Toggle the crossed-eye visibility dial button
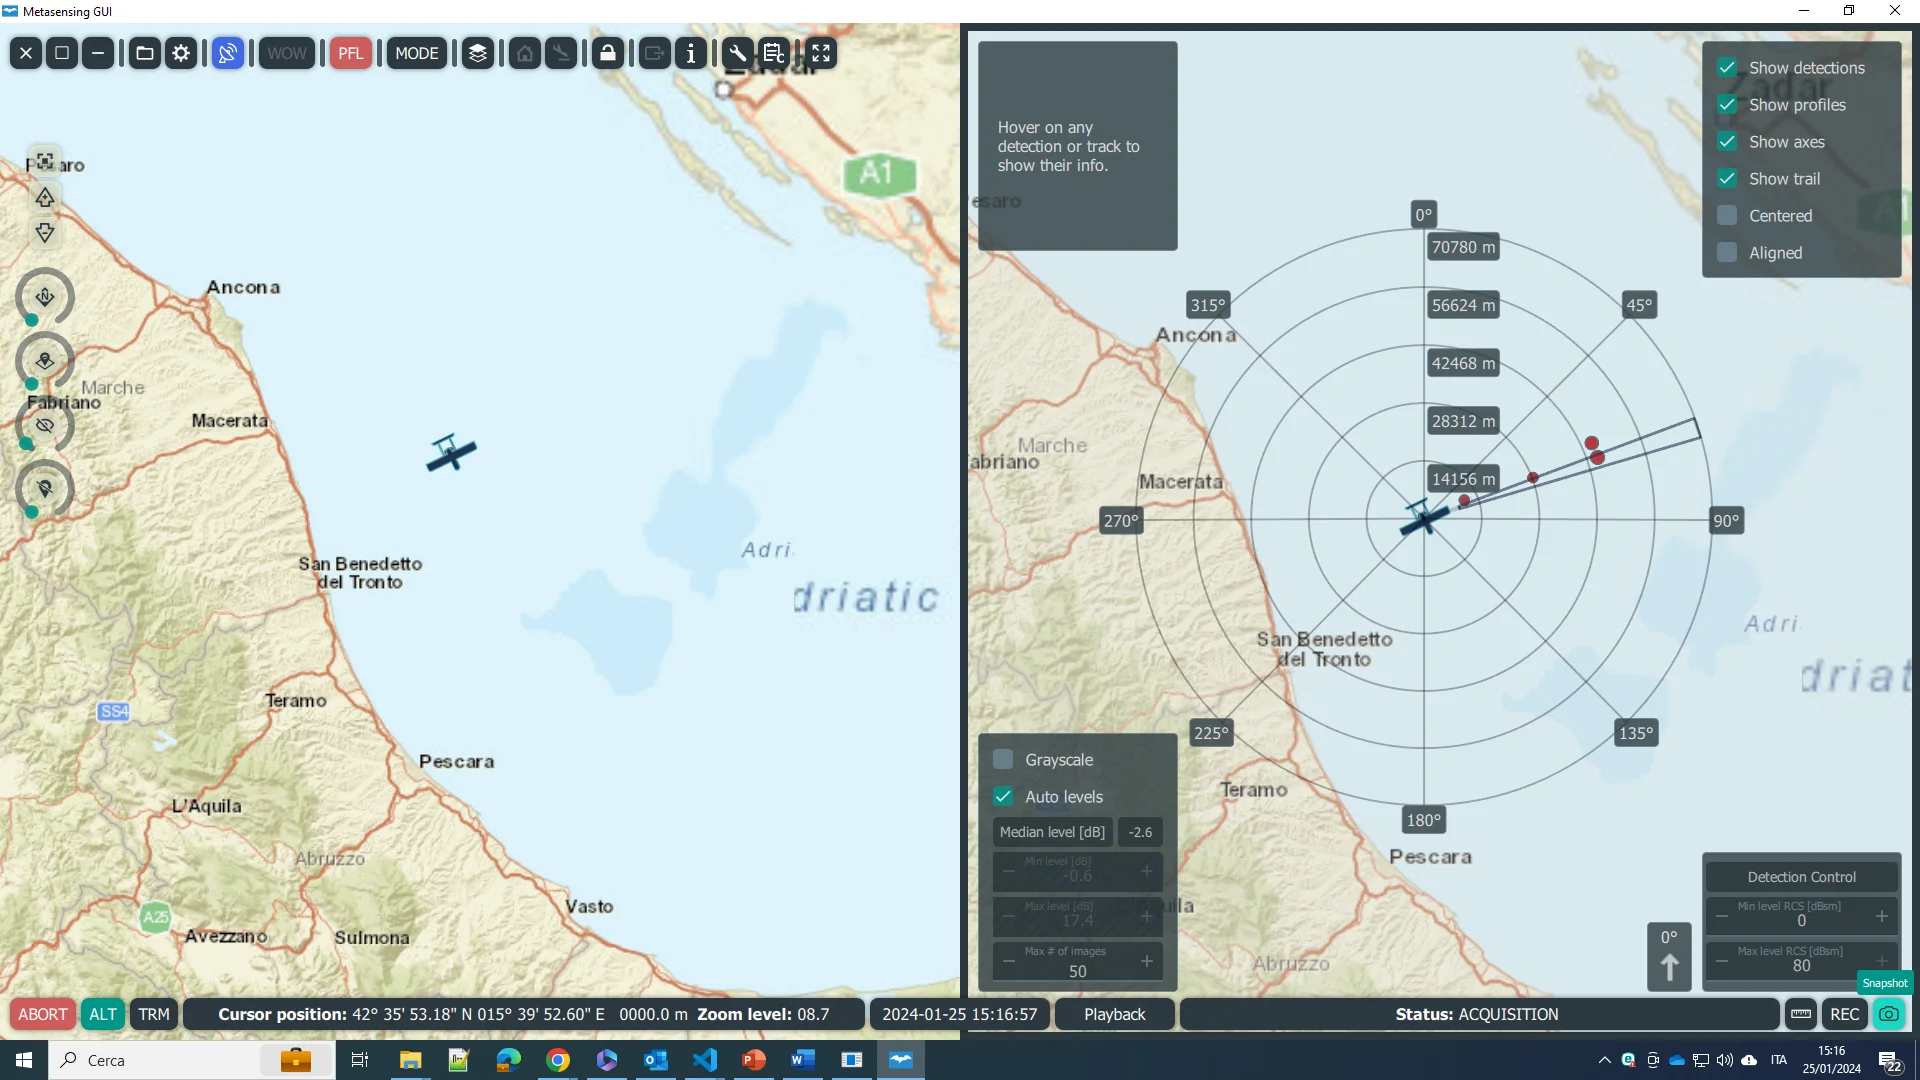The width and height of the screenshot is (1920, 1080). click(x=45, y=425)
